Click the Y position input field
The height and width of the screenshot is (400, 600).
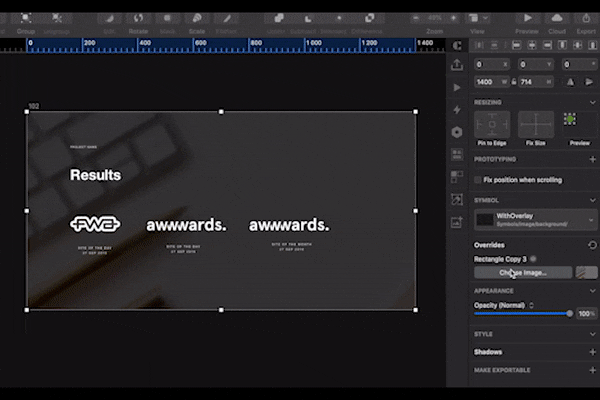pyautogui.click(x=536, y=65)
